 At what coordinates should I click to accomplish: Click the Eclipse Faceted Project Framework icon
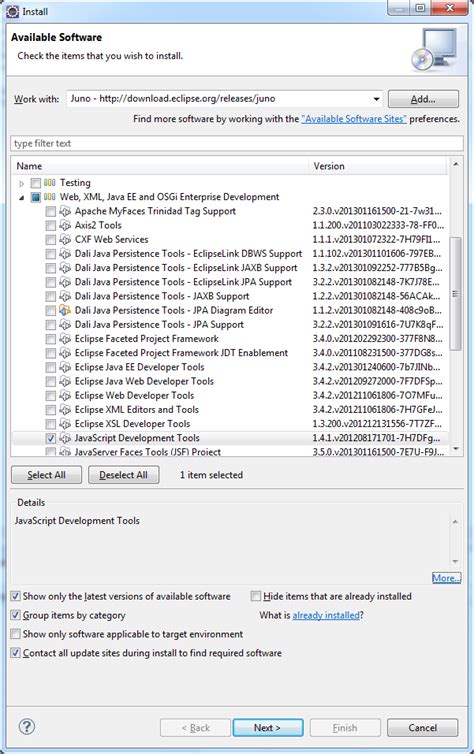(x=65, y=339)
